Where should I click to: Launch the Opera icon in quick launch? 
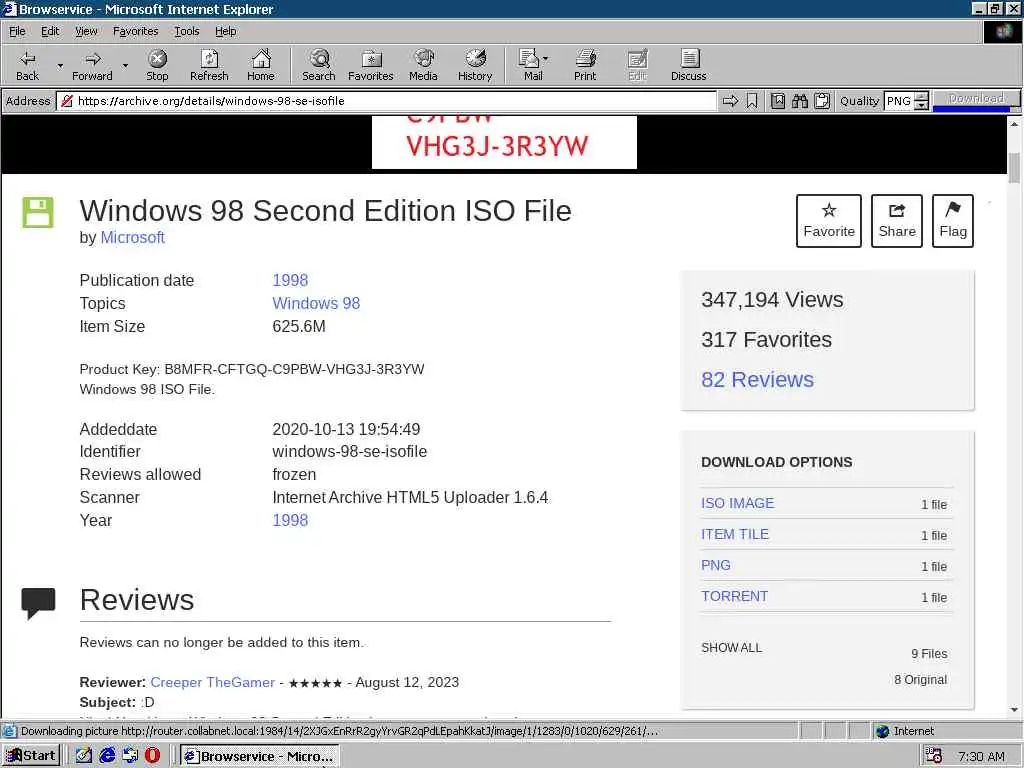(152, 755)
